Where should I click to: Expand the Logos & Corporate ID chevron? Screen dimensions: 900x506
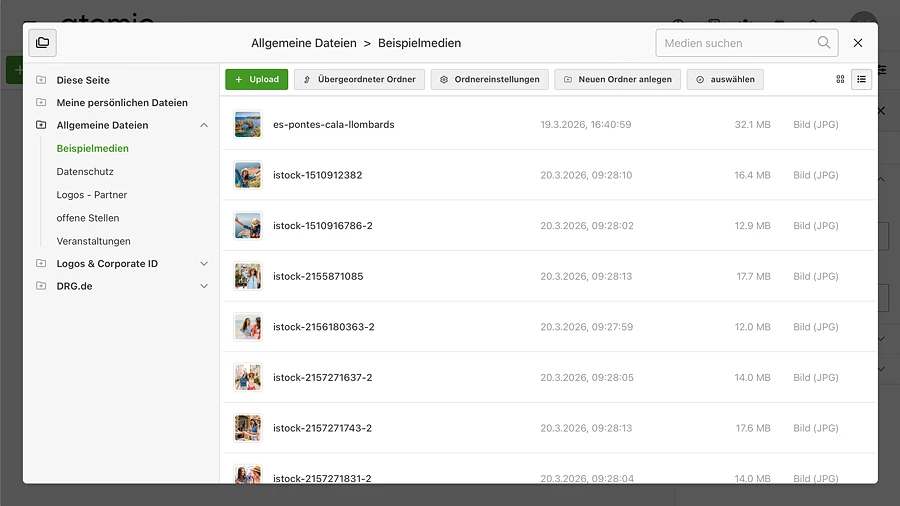click(204, 264)
